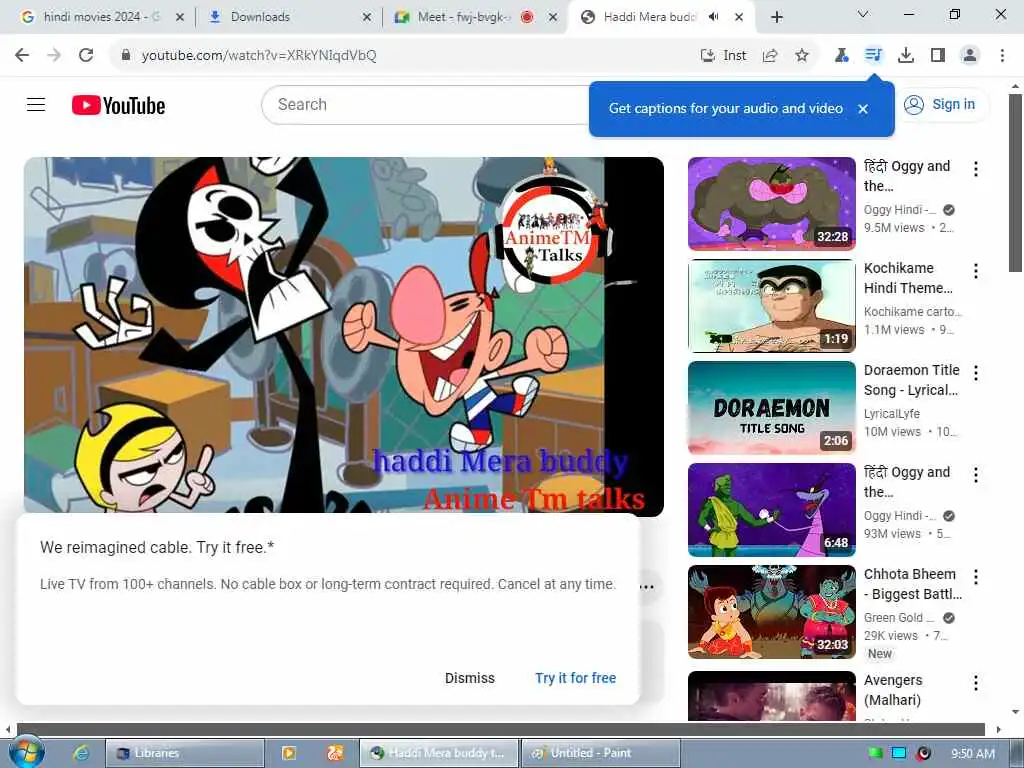Click Try it for free

575,678
